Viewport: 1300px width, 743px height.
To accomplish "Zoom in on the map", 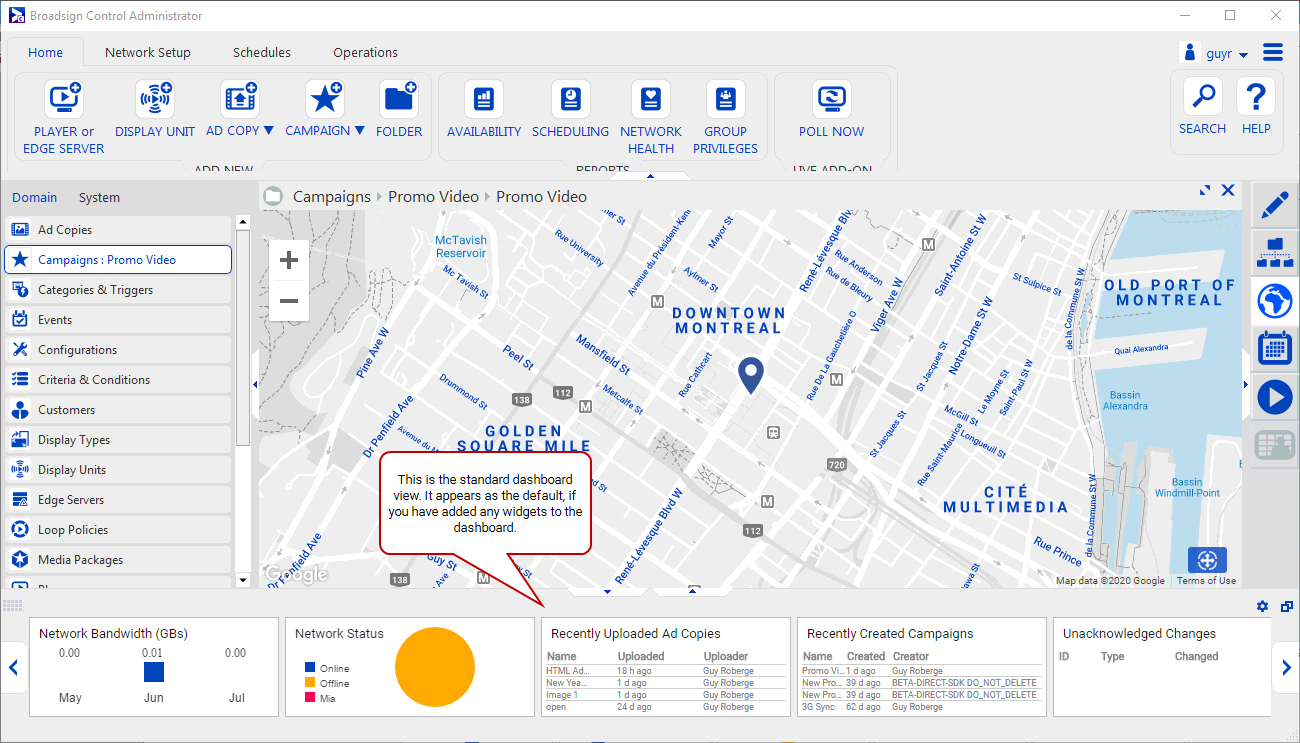I will tap(289, 261).
